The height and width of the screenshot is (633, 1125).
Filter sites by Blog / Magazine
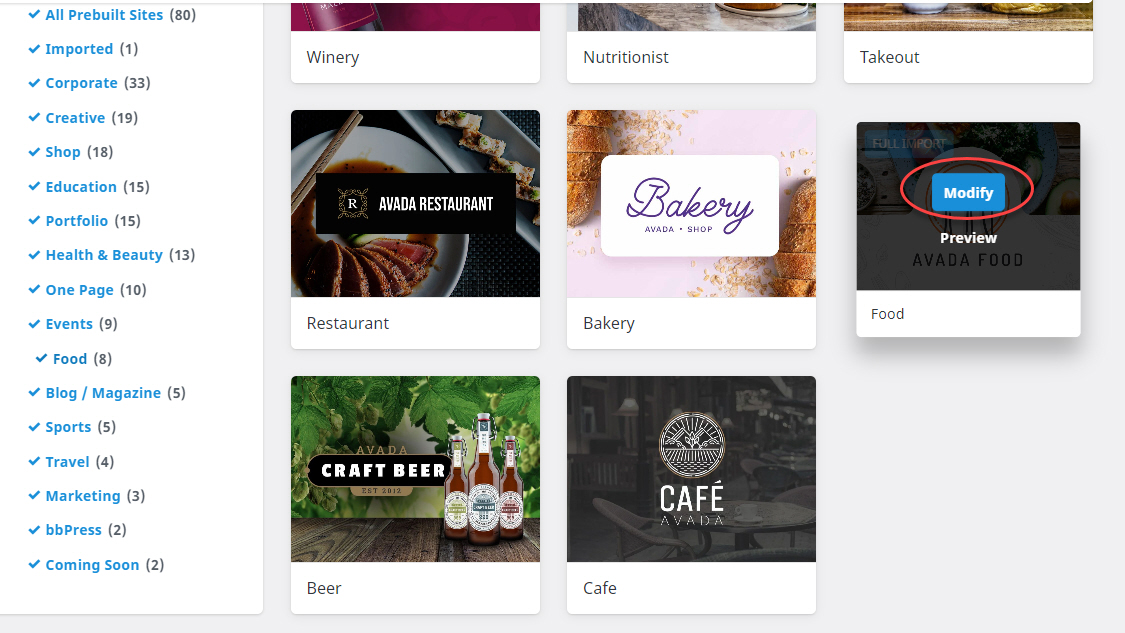coord(103,393)
